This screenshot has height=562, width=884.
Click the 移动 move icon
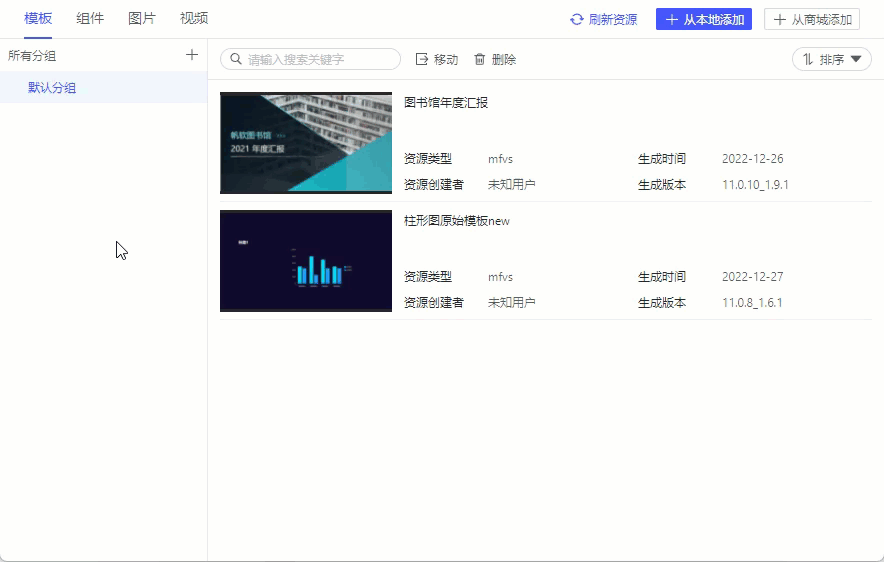[422, 59]
